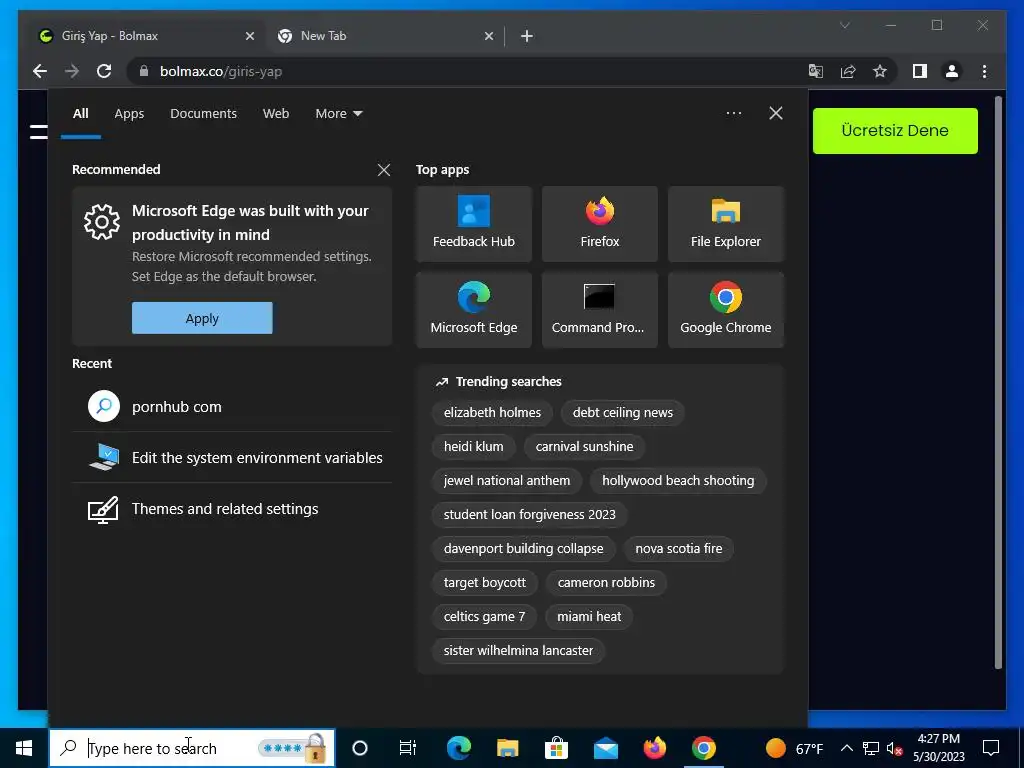
Task: Open Google Chrome tile in Top apps
Action: click(726, 310)
